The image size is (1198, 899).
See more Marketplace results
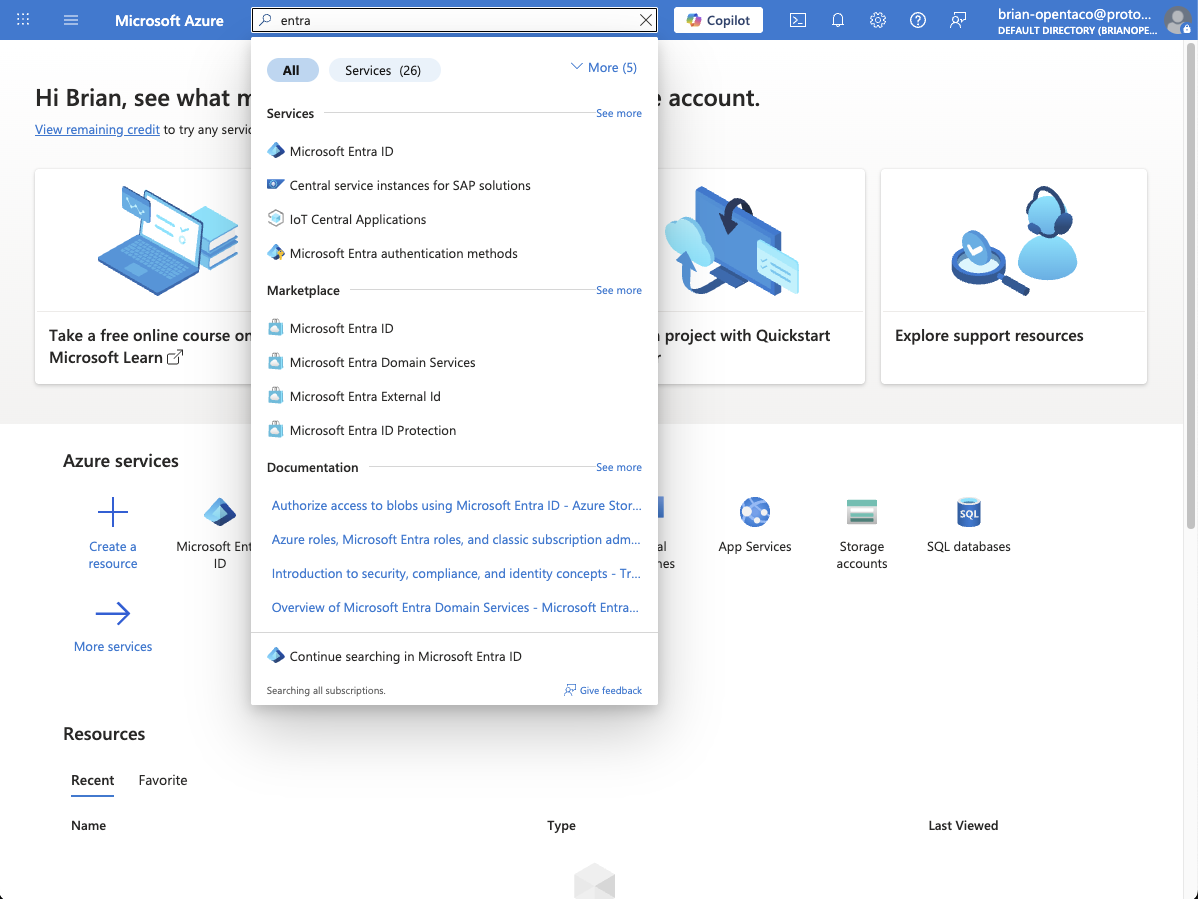[x=619, y=290]
